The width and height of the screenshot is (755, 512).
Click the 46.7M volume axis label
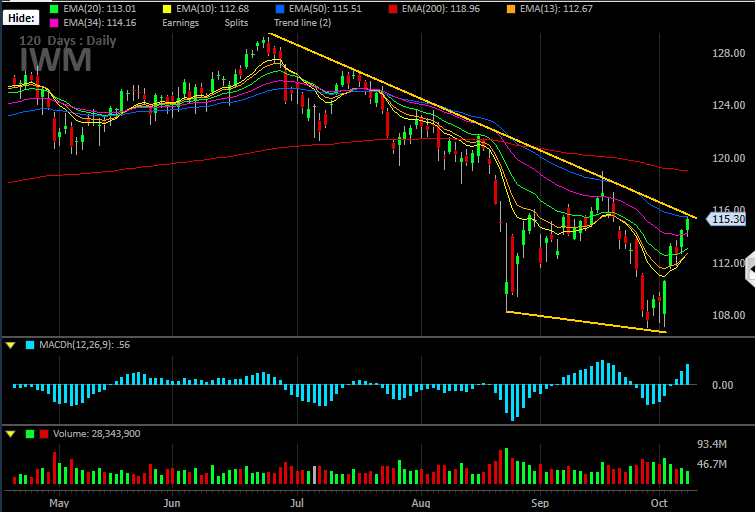coord(712,464)
